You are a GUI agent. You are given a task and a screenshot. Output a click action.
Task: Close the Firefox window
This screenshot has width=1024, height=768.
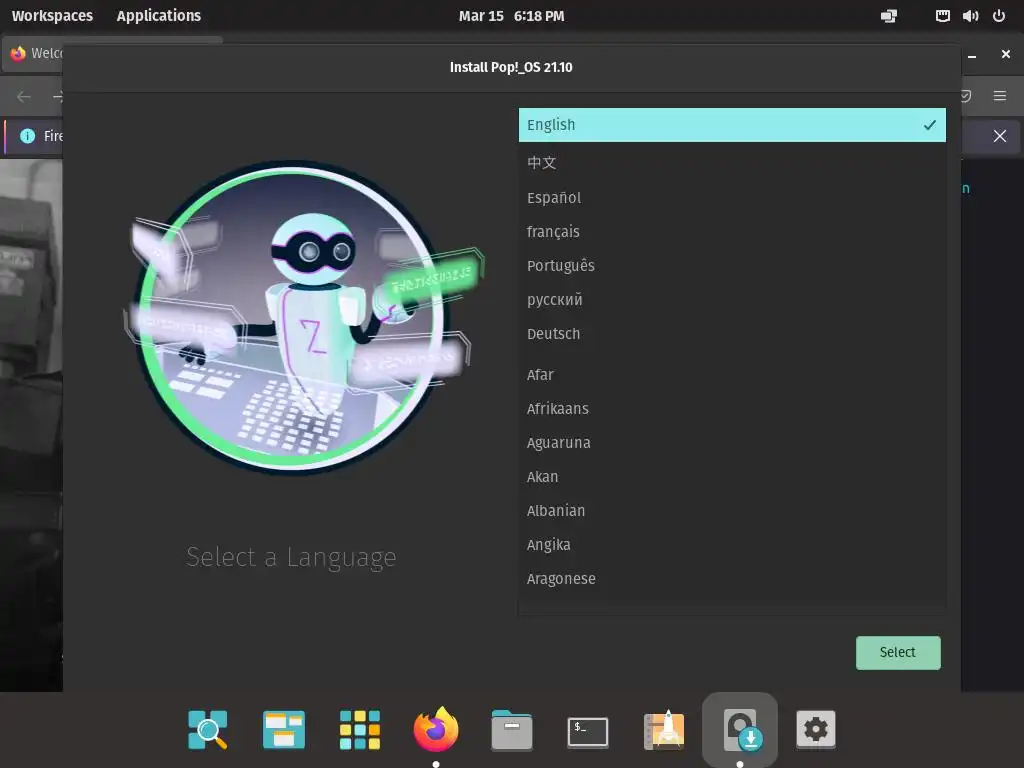coord(1006,54)
